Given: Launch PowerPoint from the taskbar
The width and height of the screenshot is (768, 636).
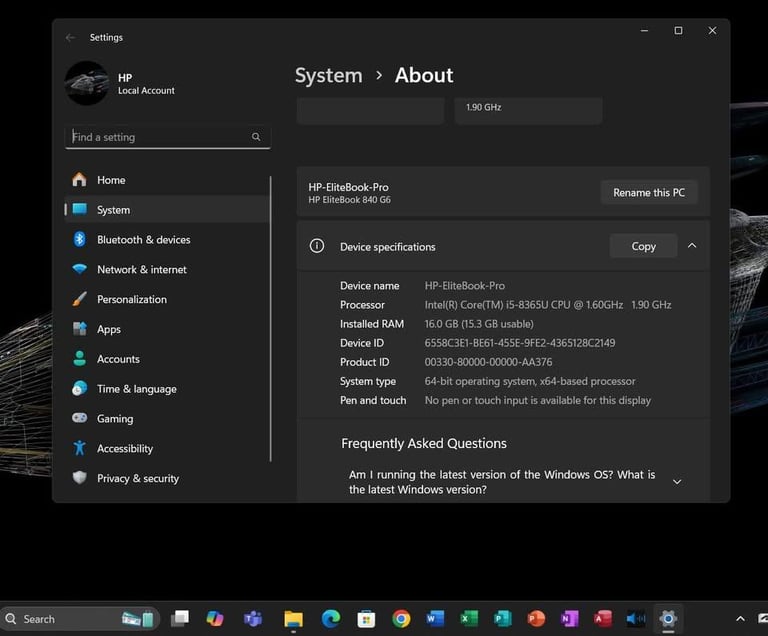Looking at the screenshot, I should pyautogui.click(x=536, y=618).
